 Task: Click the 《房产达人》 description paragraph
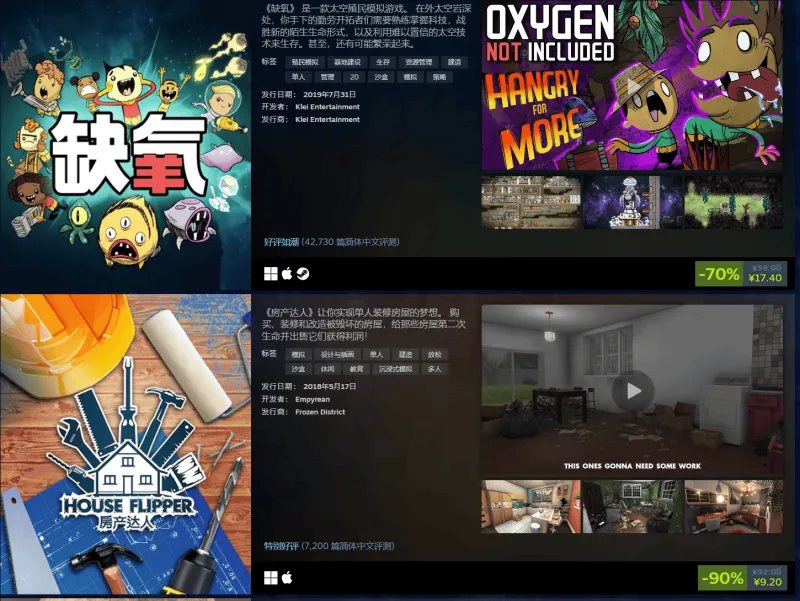point(363,324)
